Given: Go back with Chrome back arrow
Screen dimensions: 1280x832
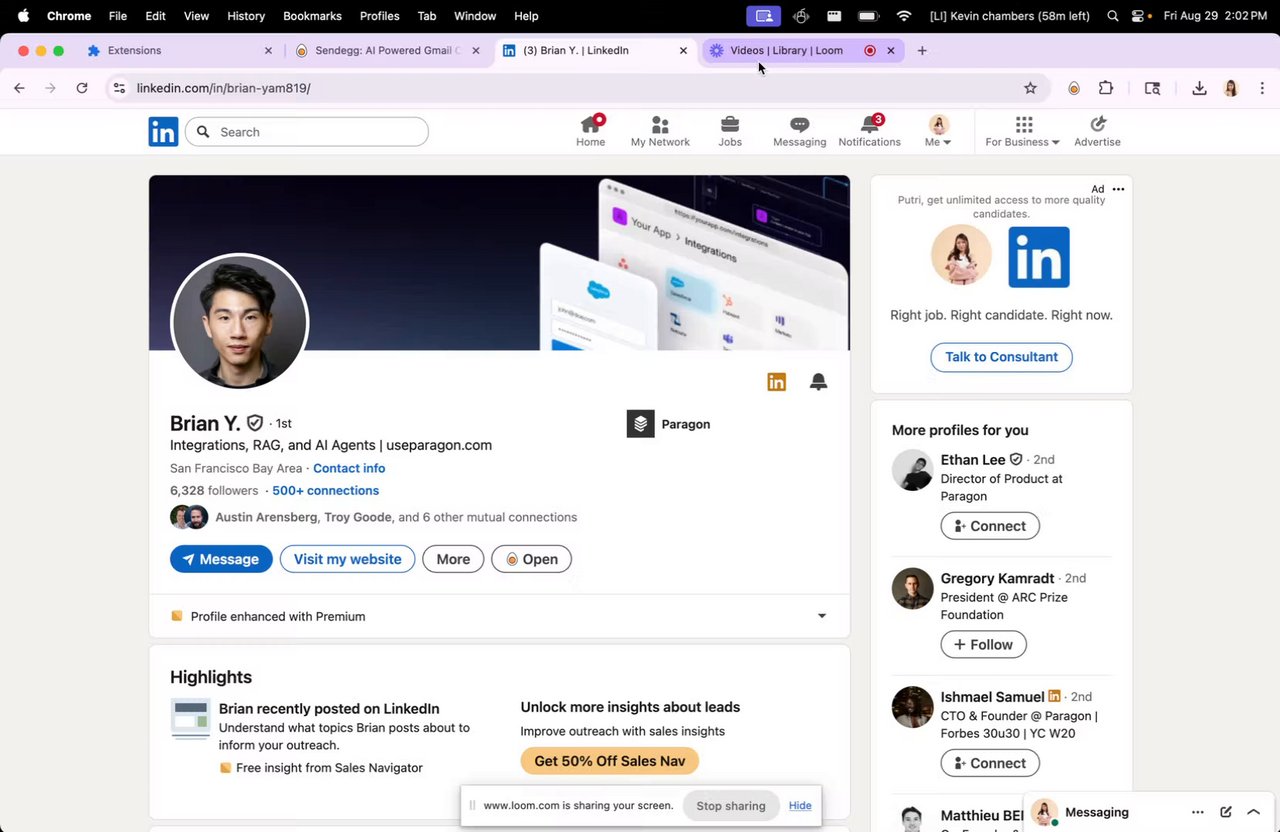Looking at the screenshot, I should click(x=19, y=88).
